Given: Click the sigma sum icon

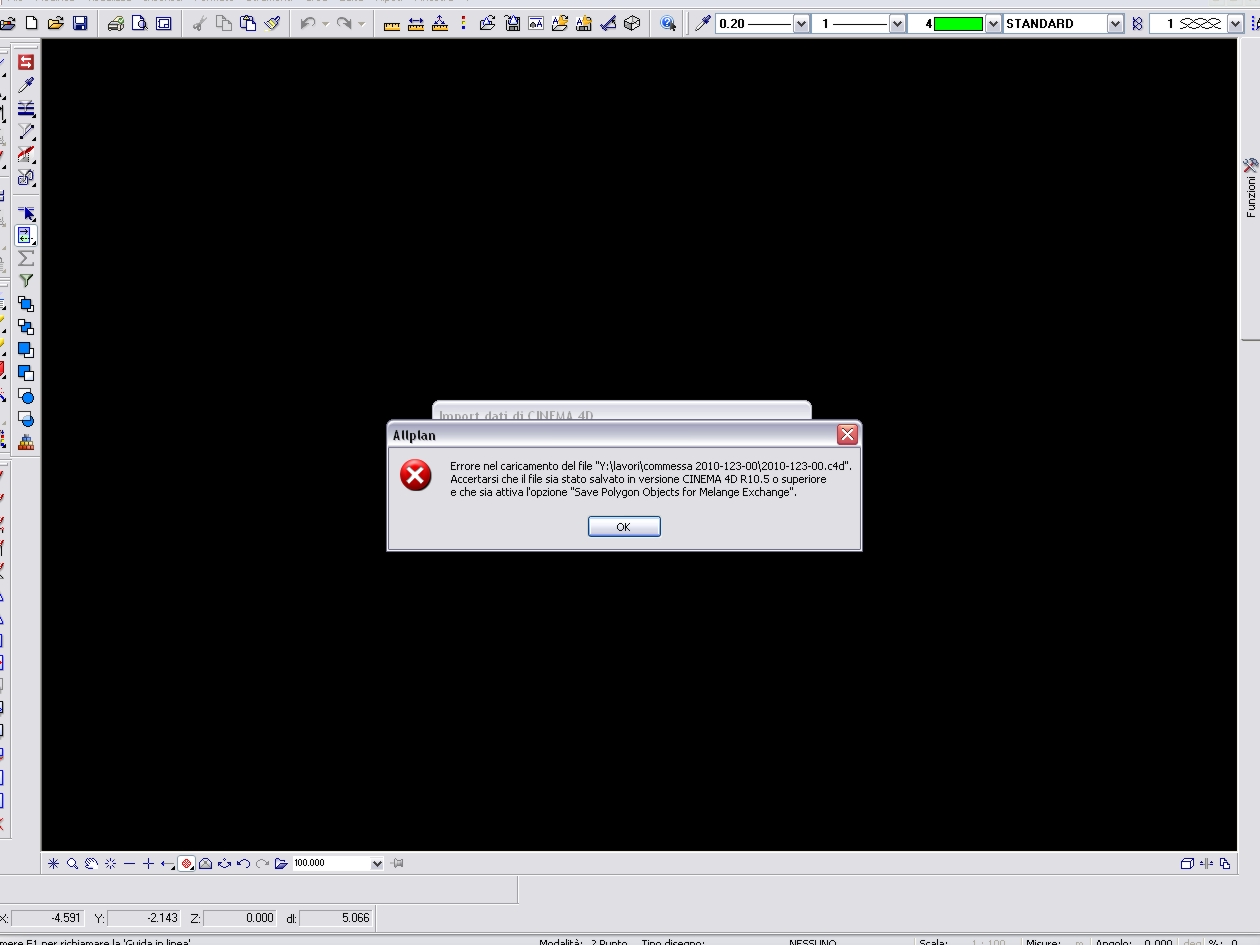Looking at the screenshot, I should [26, 259].
